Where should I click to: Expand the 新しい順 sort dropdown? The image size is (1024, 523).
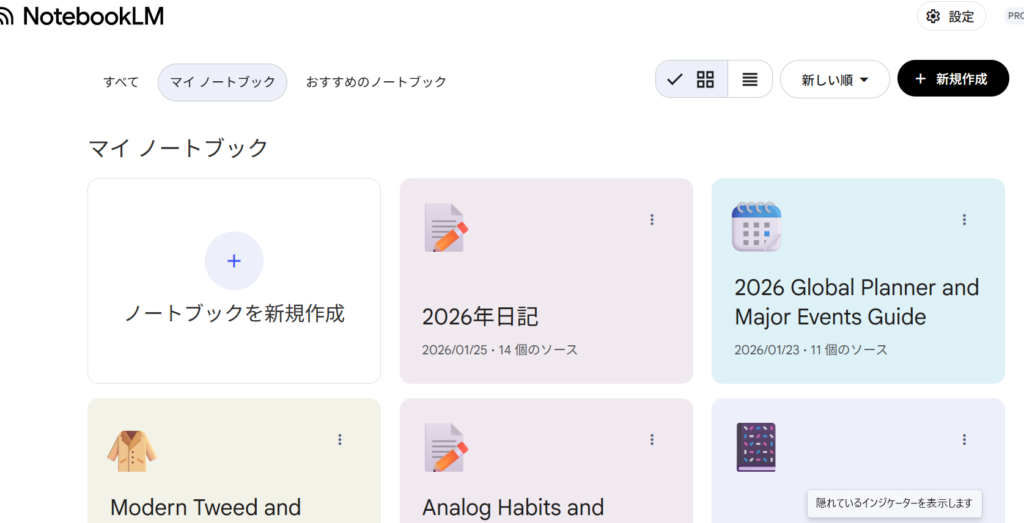coord(834,79)
